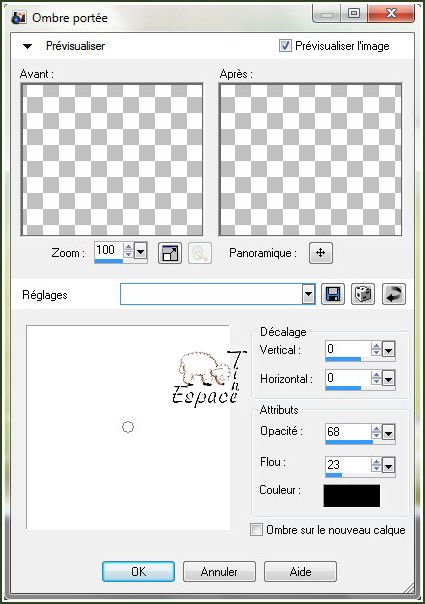Open the Zoom value dropdown arrow
The height and width of the screenshot is (604, 425).
[x=141, y=252]
